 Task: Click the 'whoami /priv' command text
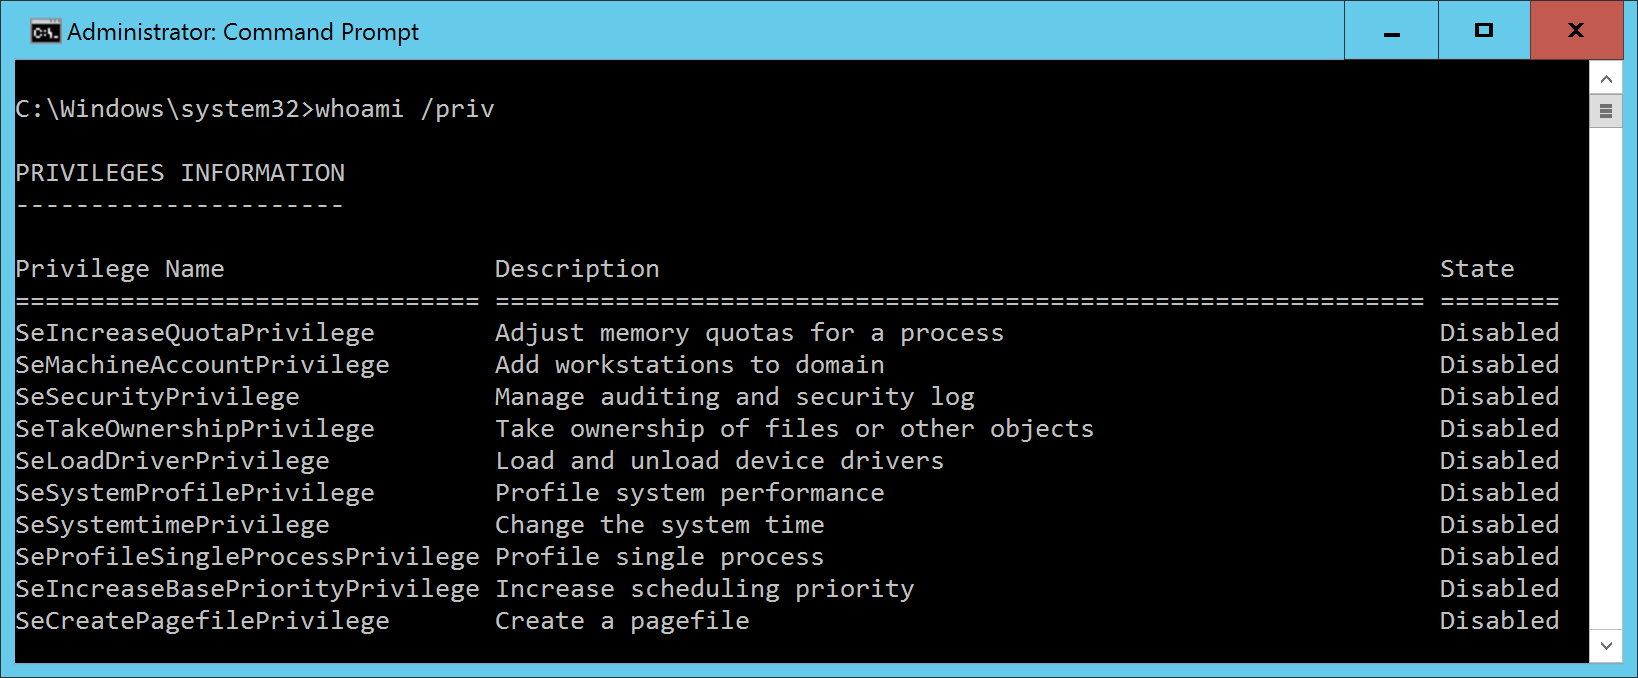point(404,109)
